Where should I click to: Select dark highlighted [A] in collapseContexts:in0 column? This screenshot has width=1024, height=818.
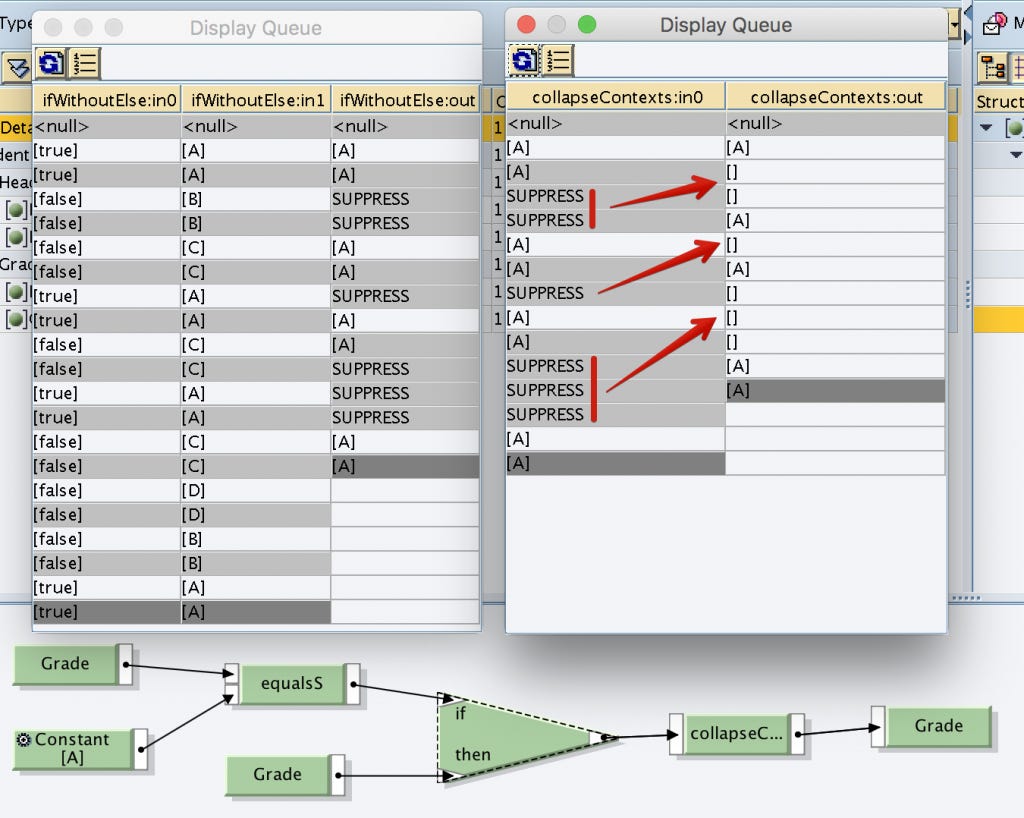615,464
